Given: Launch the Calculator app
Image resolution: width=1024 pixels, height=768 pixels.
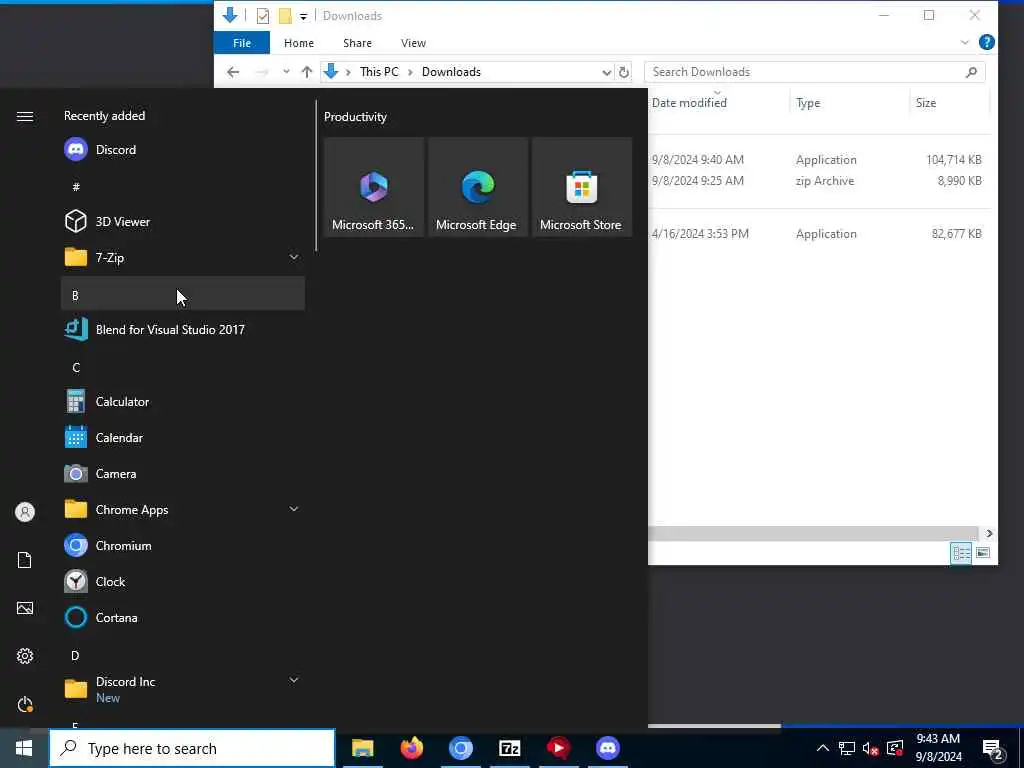Looking at the screenshot, I should coord(183,402).
